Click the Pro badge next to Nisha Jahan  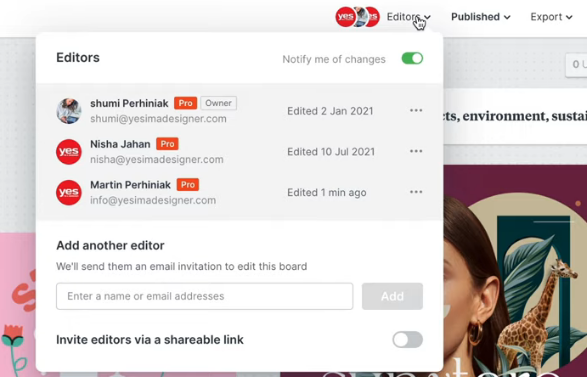click(167, 144)
